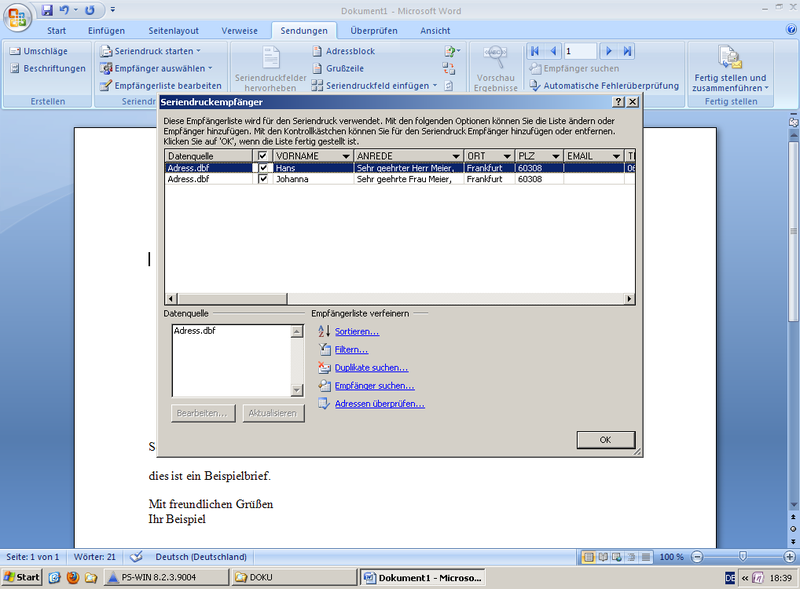Open the Duplikate suchen link

click(371, 367)
